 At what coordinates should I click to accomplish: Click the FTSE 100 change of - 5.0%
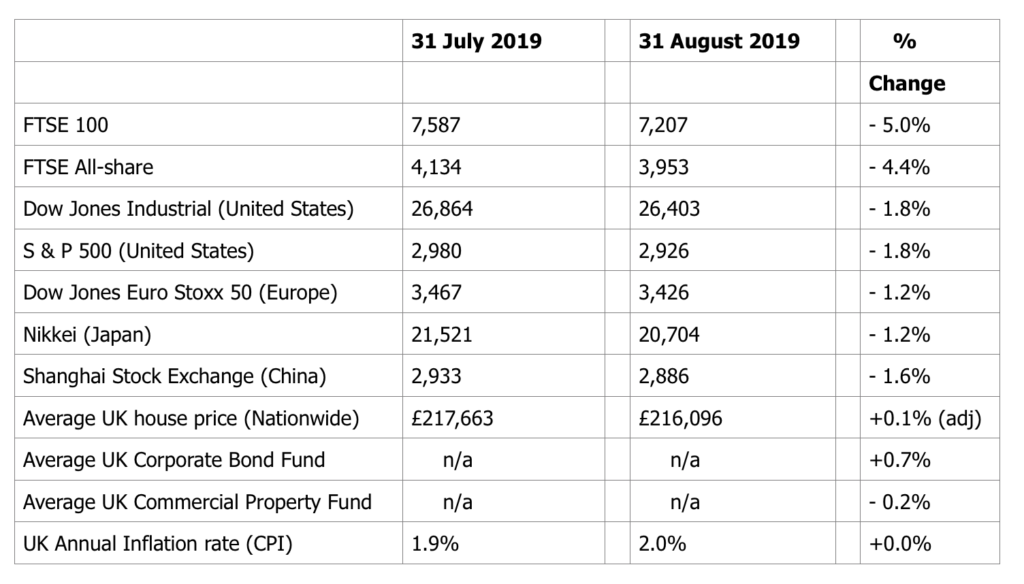pos(899,125)
